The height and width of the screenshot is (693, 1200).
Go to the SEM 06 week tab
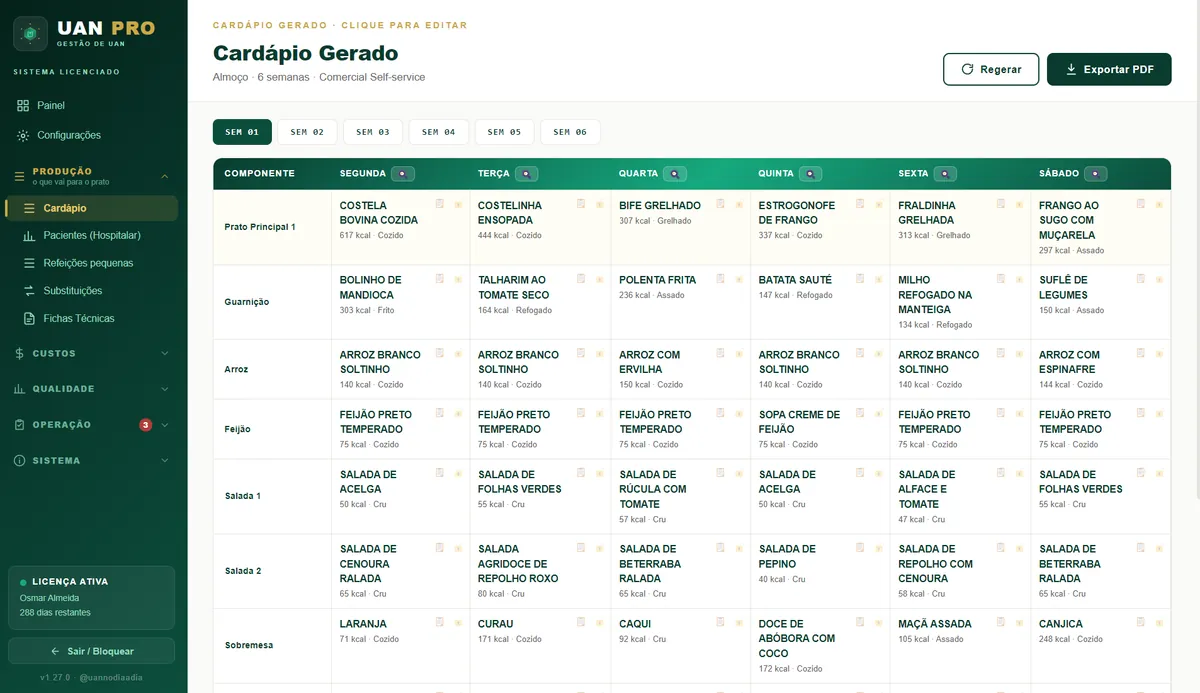[570, 132]
